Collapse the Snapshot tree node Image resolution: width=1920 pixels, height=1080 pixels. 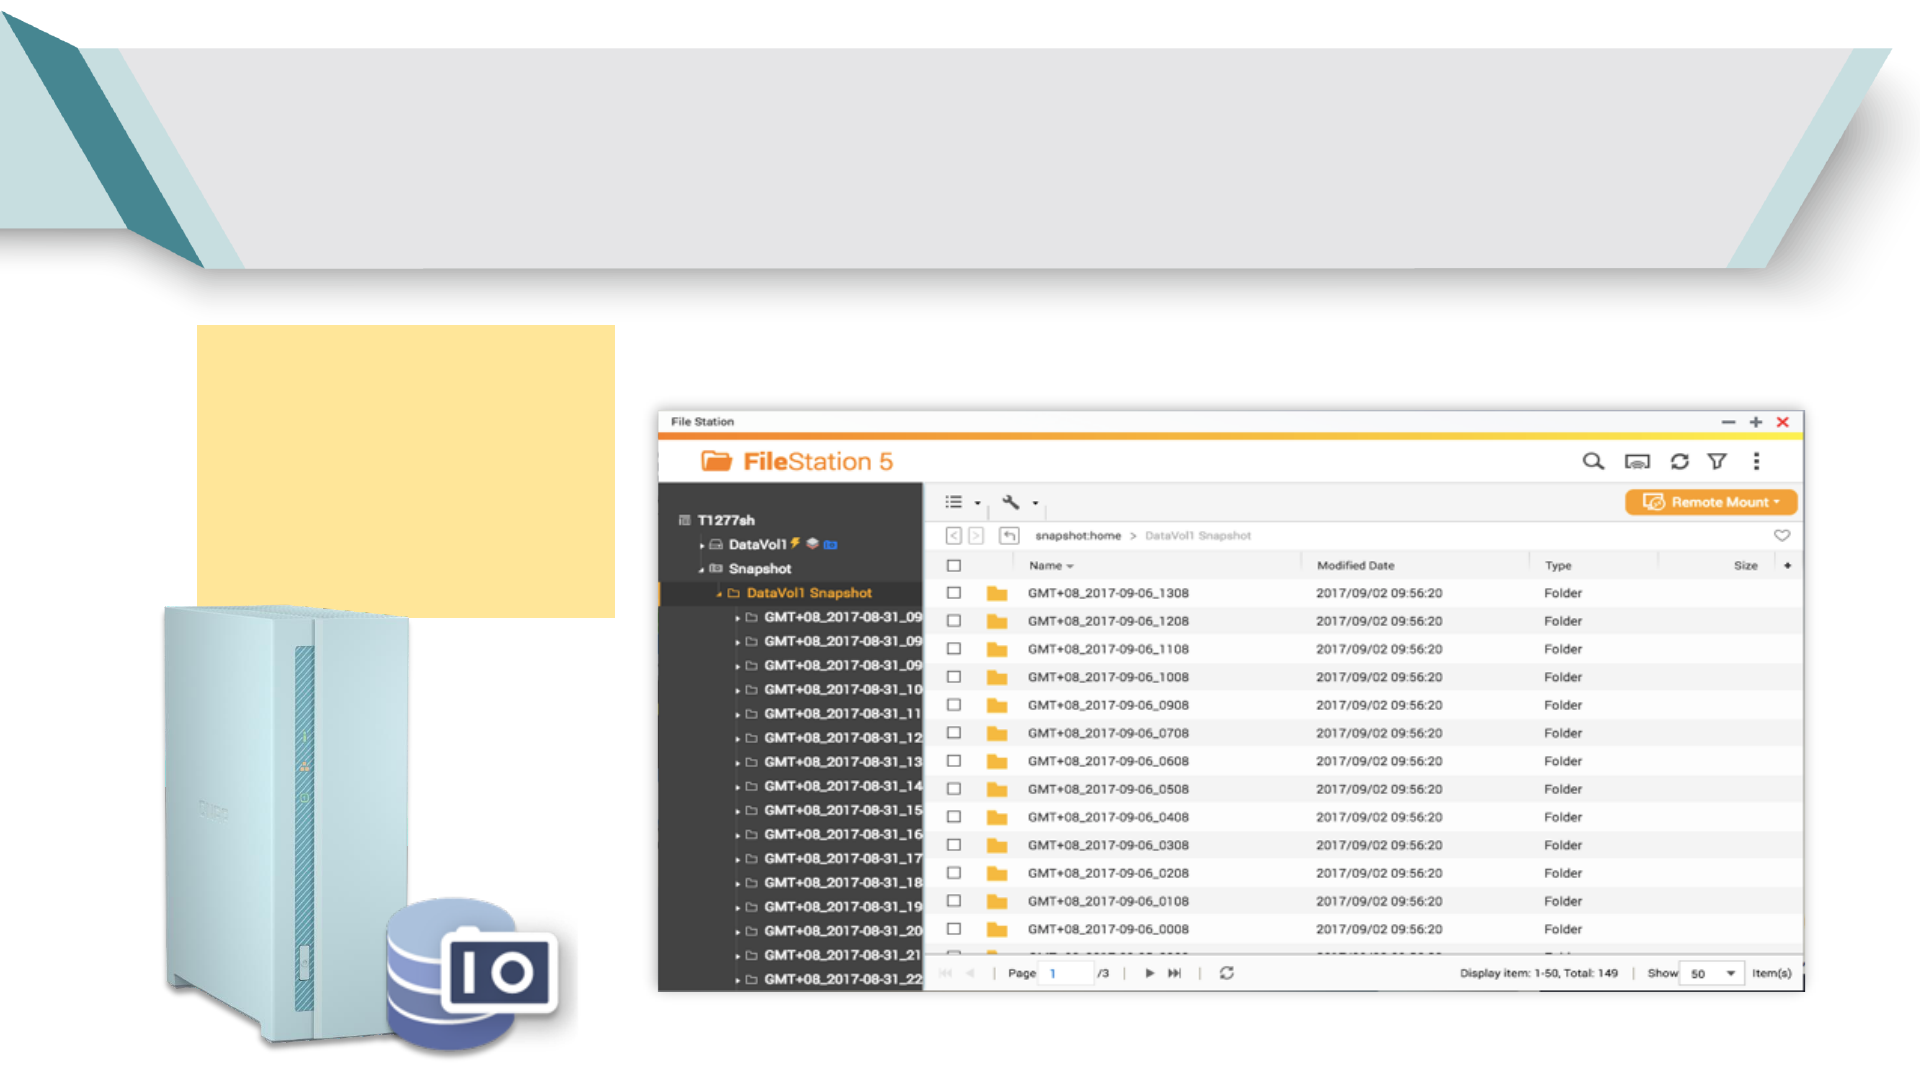[702, 570]
